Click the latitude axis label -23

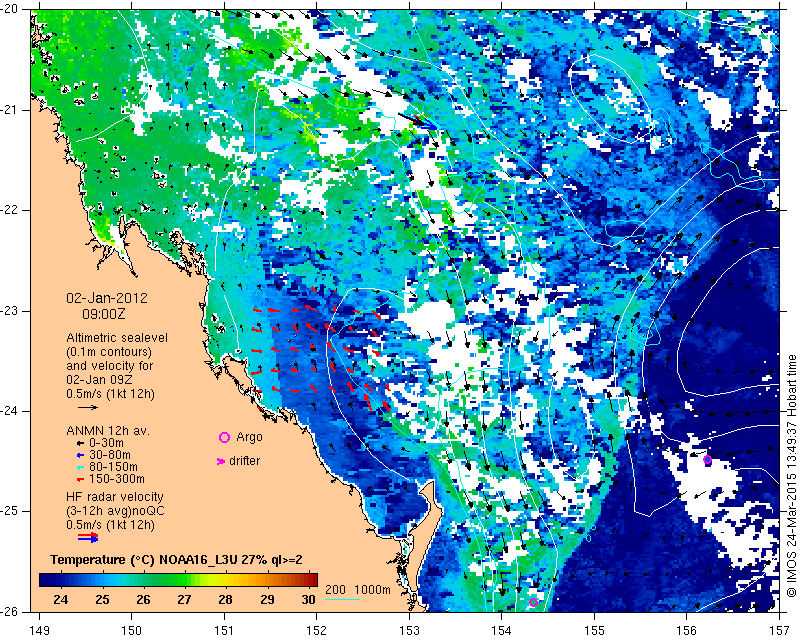point(10,311)
